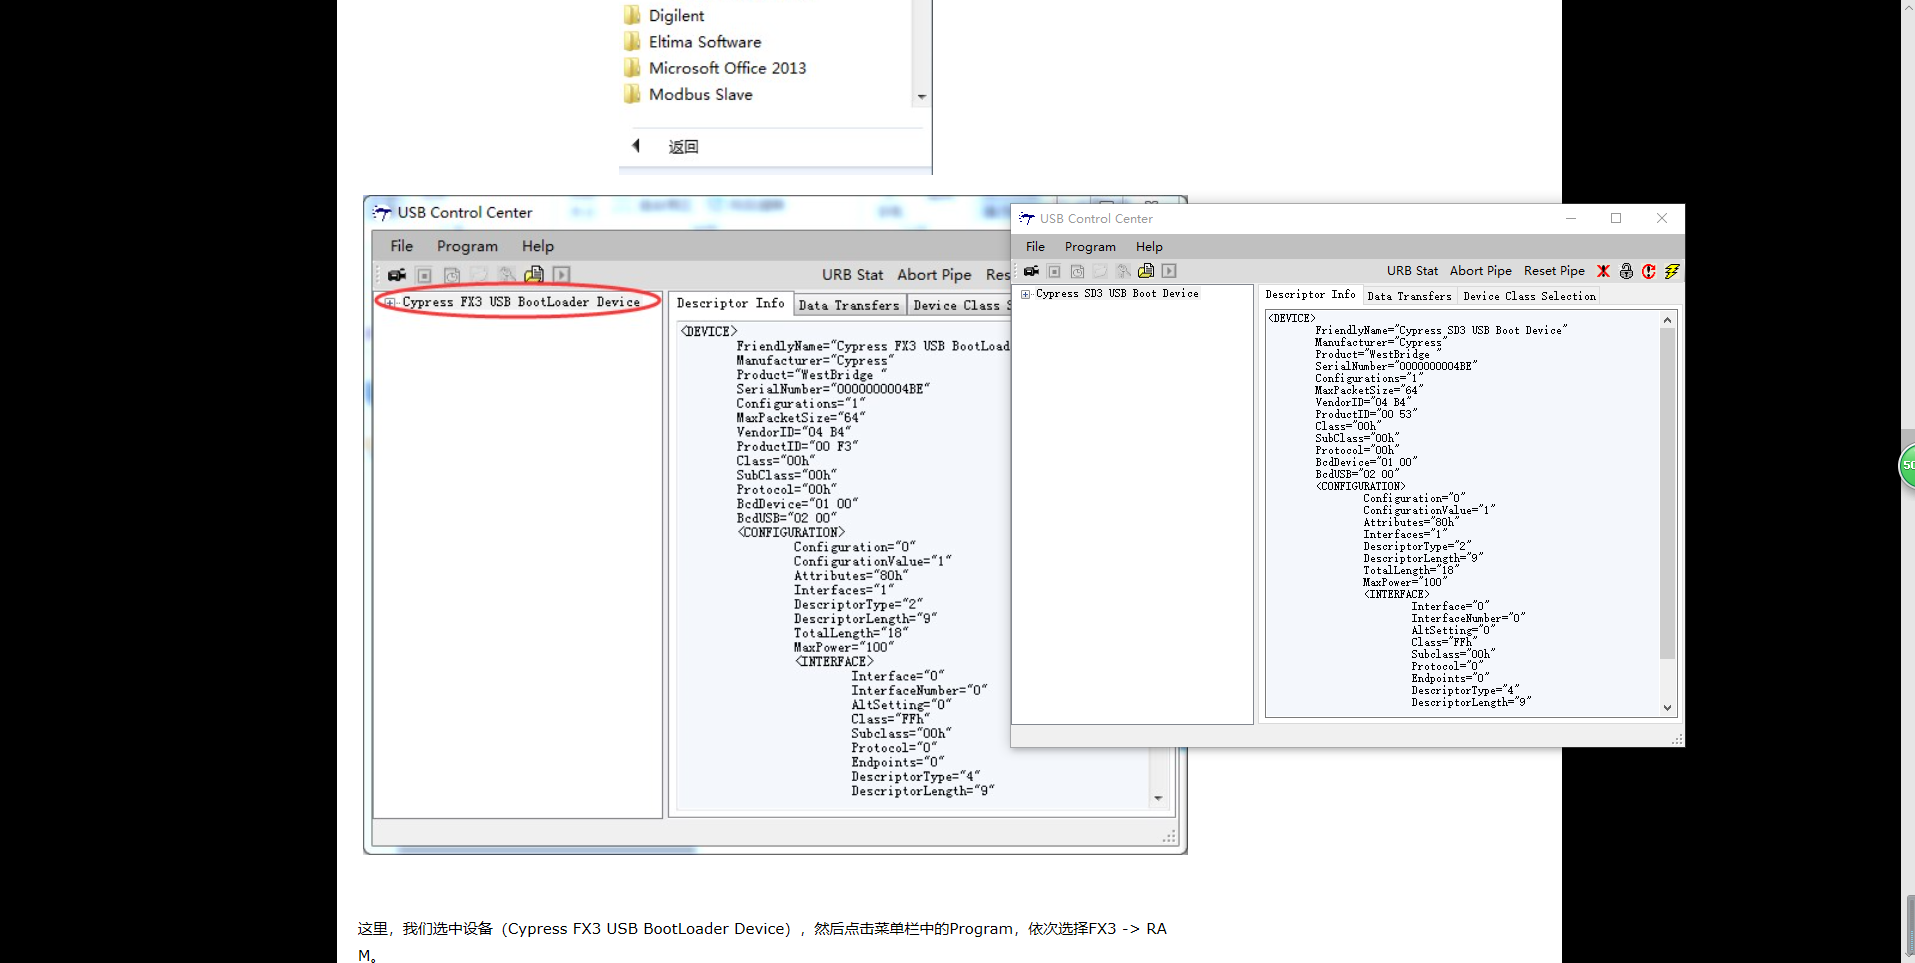Switch to the Data Transfers tab in the left window

(849, 305)
